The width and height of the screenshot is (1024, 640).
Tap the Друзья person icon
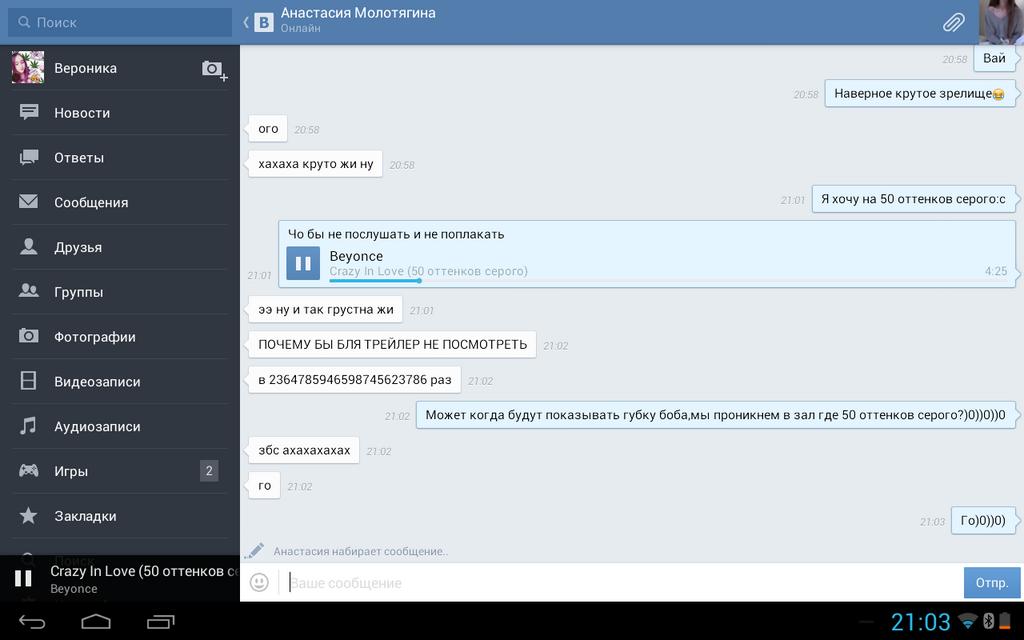[x=29, y=246]
